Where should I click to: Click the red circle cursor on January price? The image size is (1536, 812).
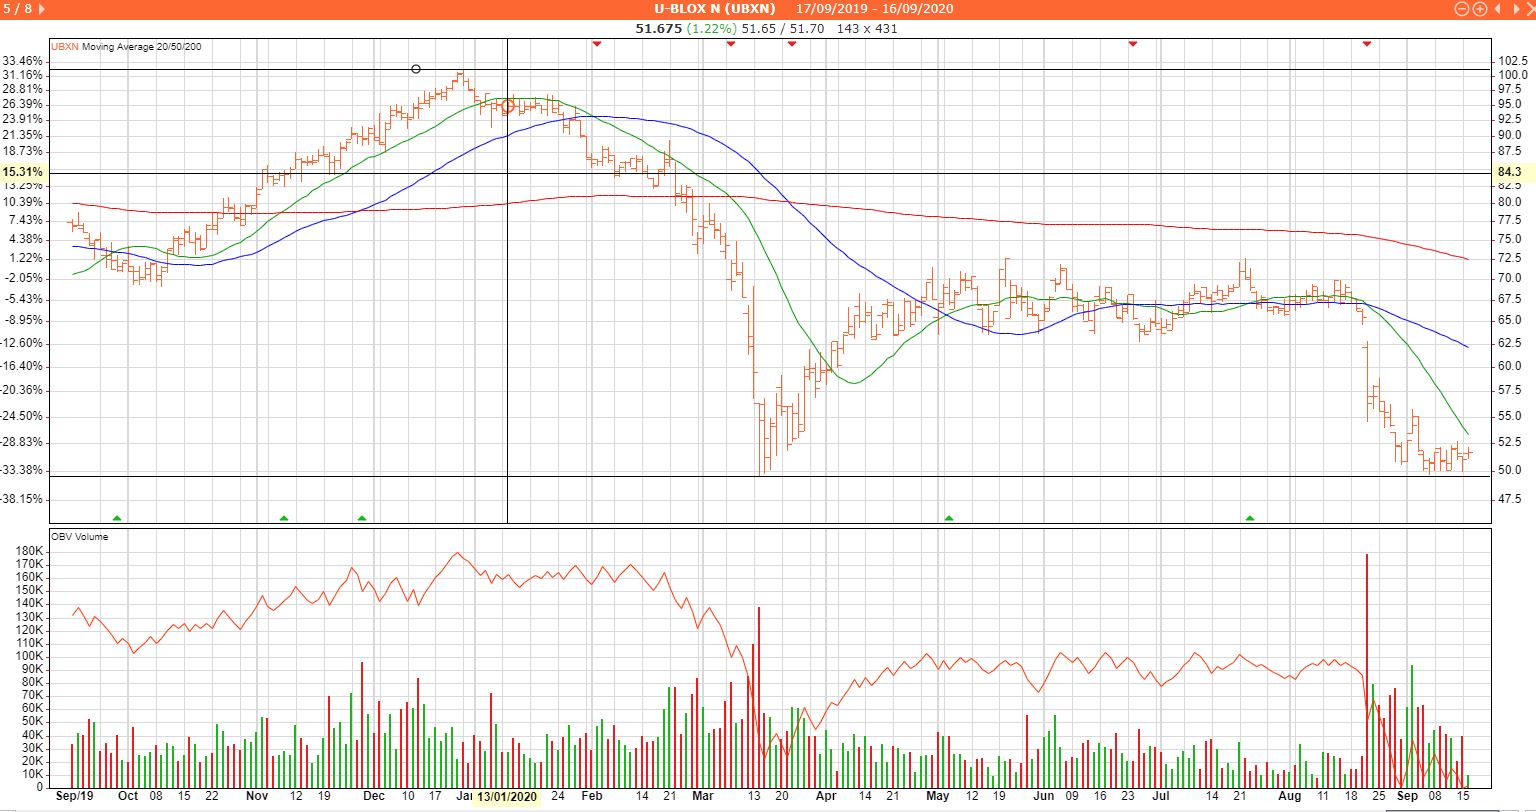pos(507,106)
